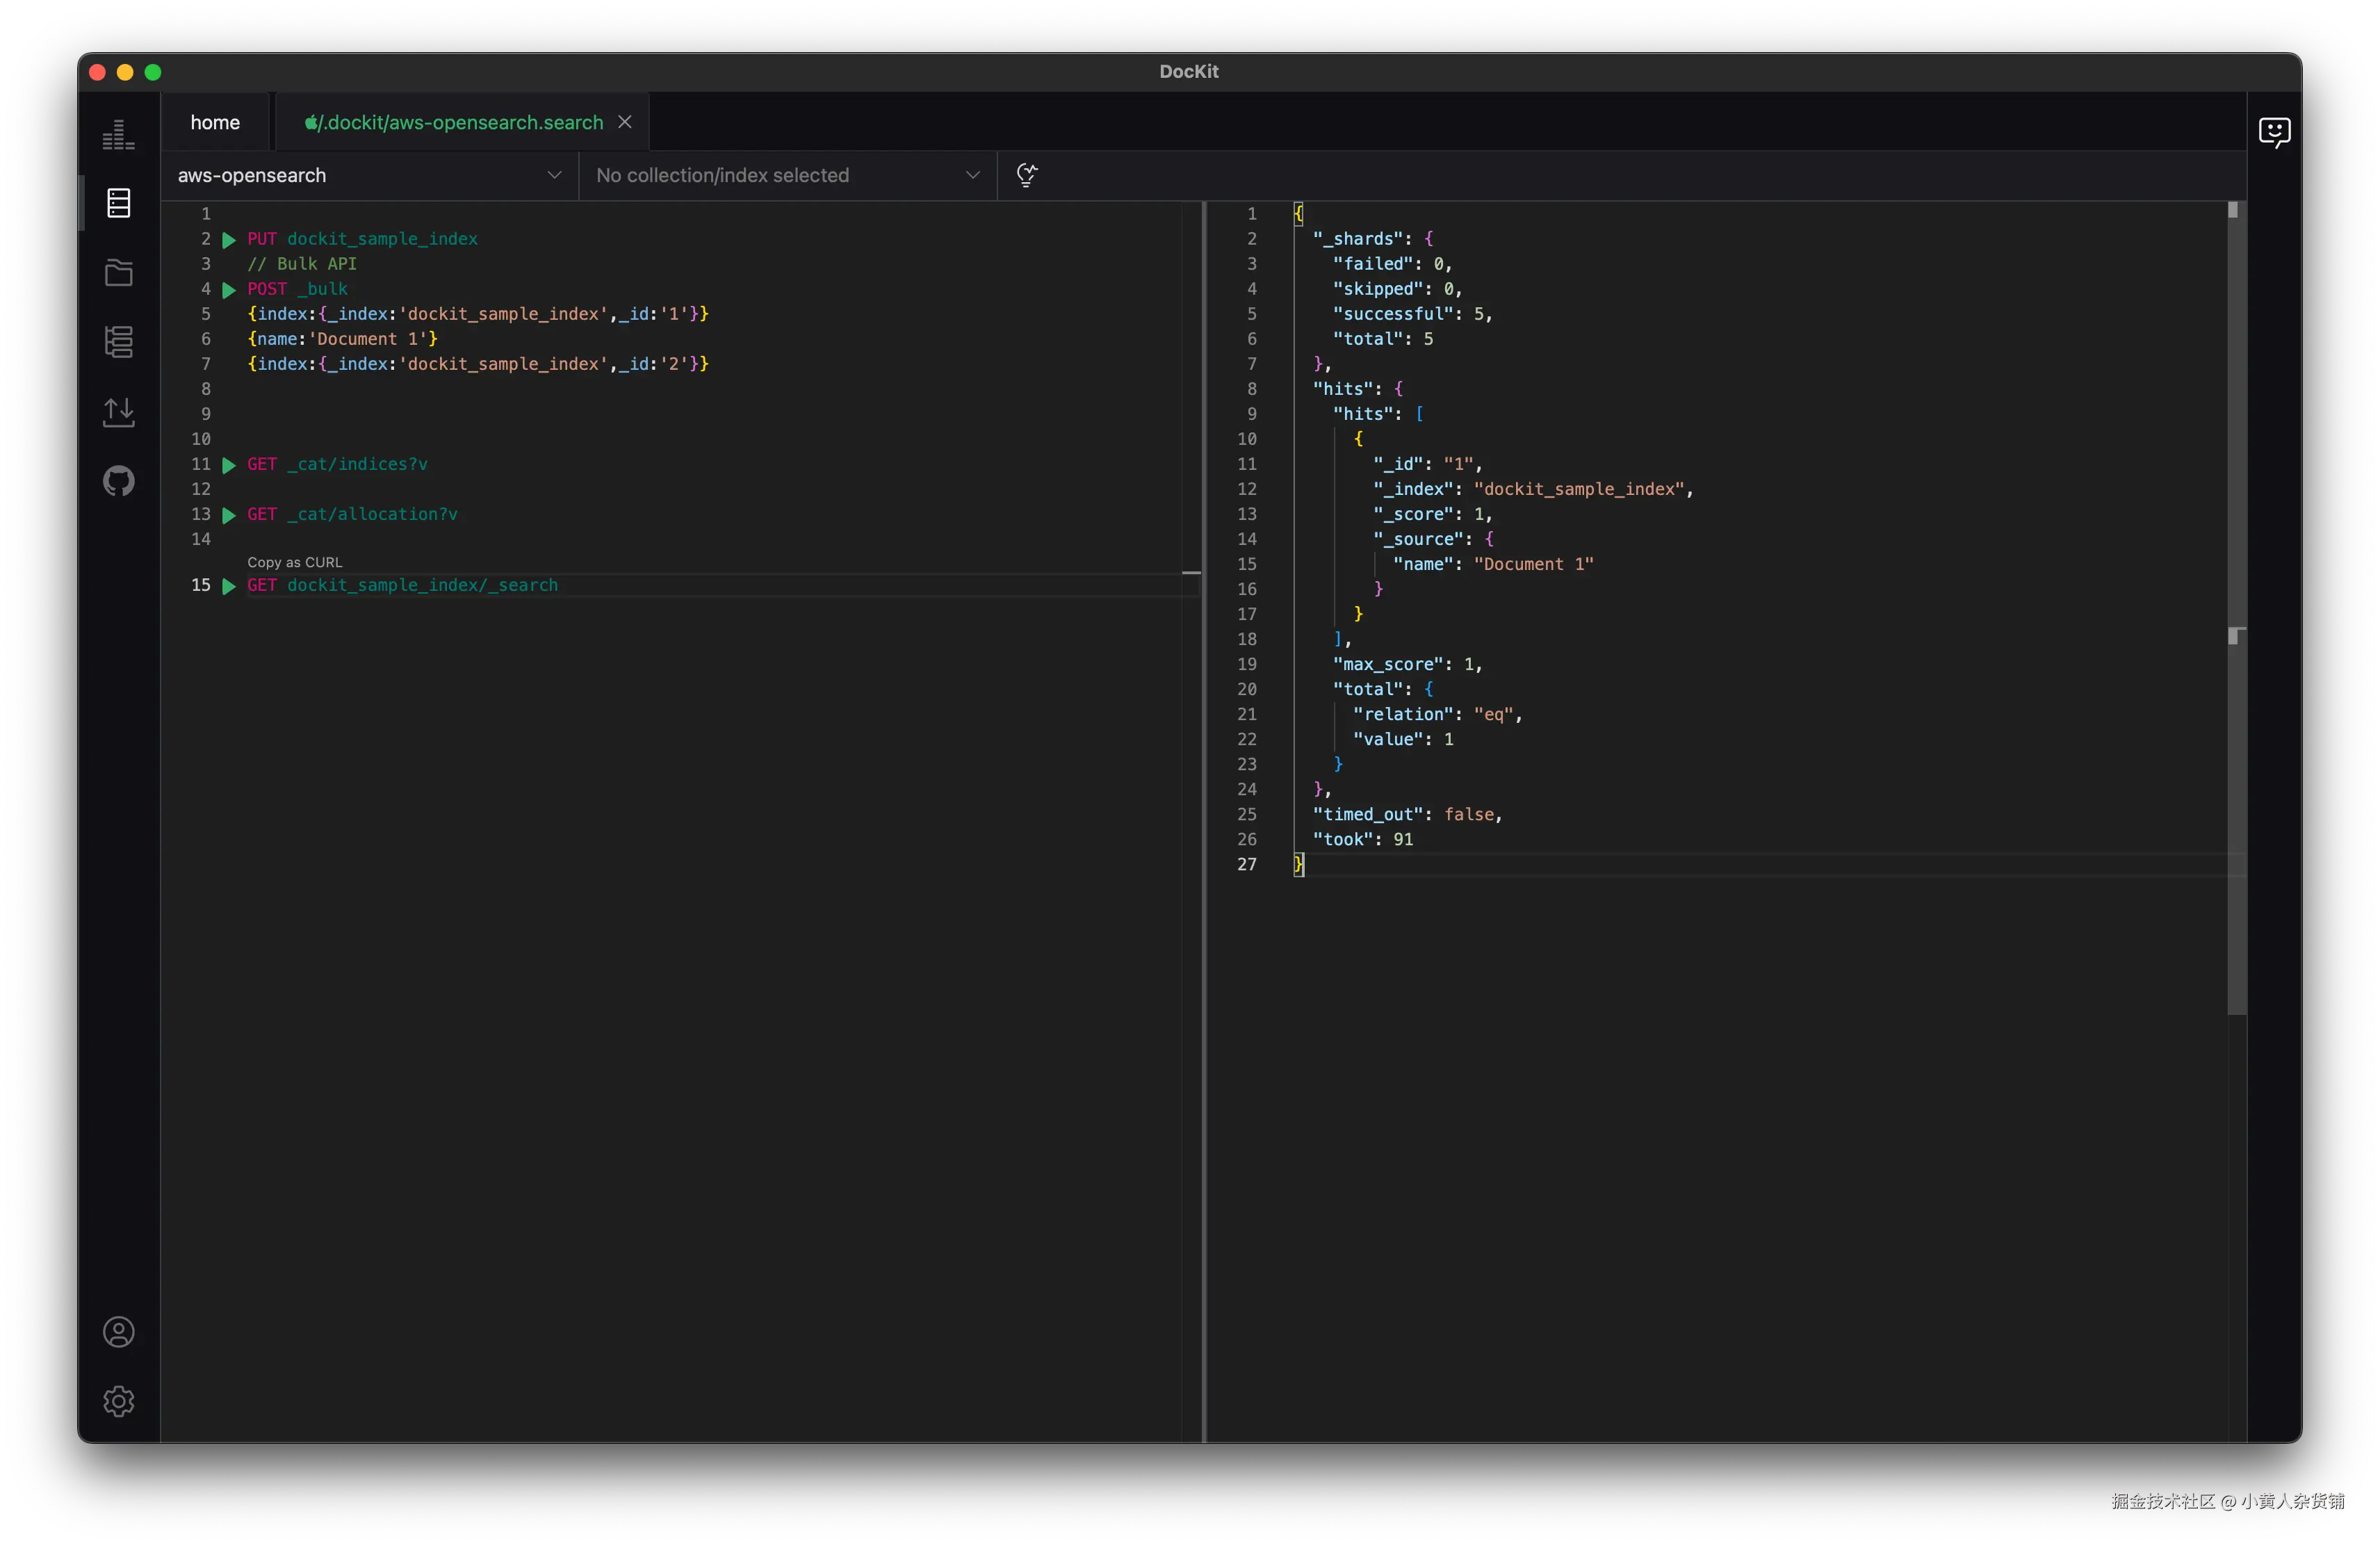
Task: Close the aws-opensearch.search tab
Action: [625, 122]
